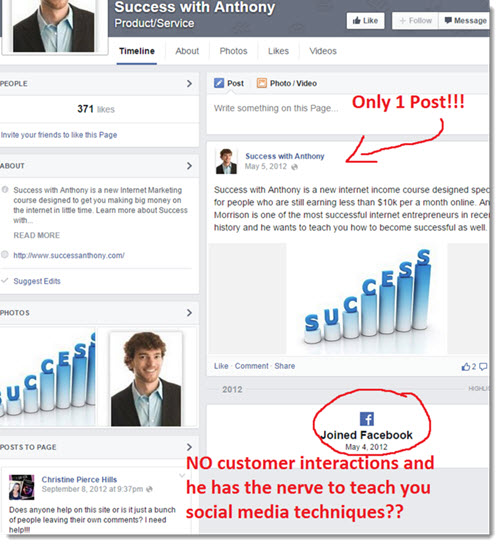The height and width of the screenshot is (545, 500).
Task: Click the Facebook logo above Joined Facebook
Action: tap(367, 418)
